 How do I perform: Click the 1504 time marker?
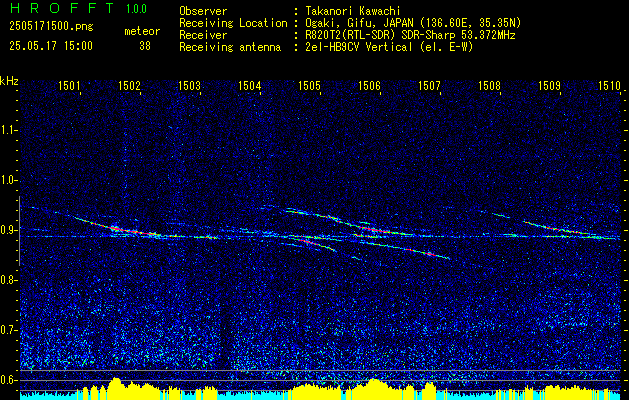250,85
